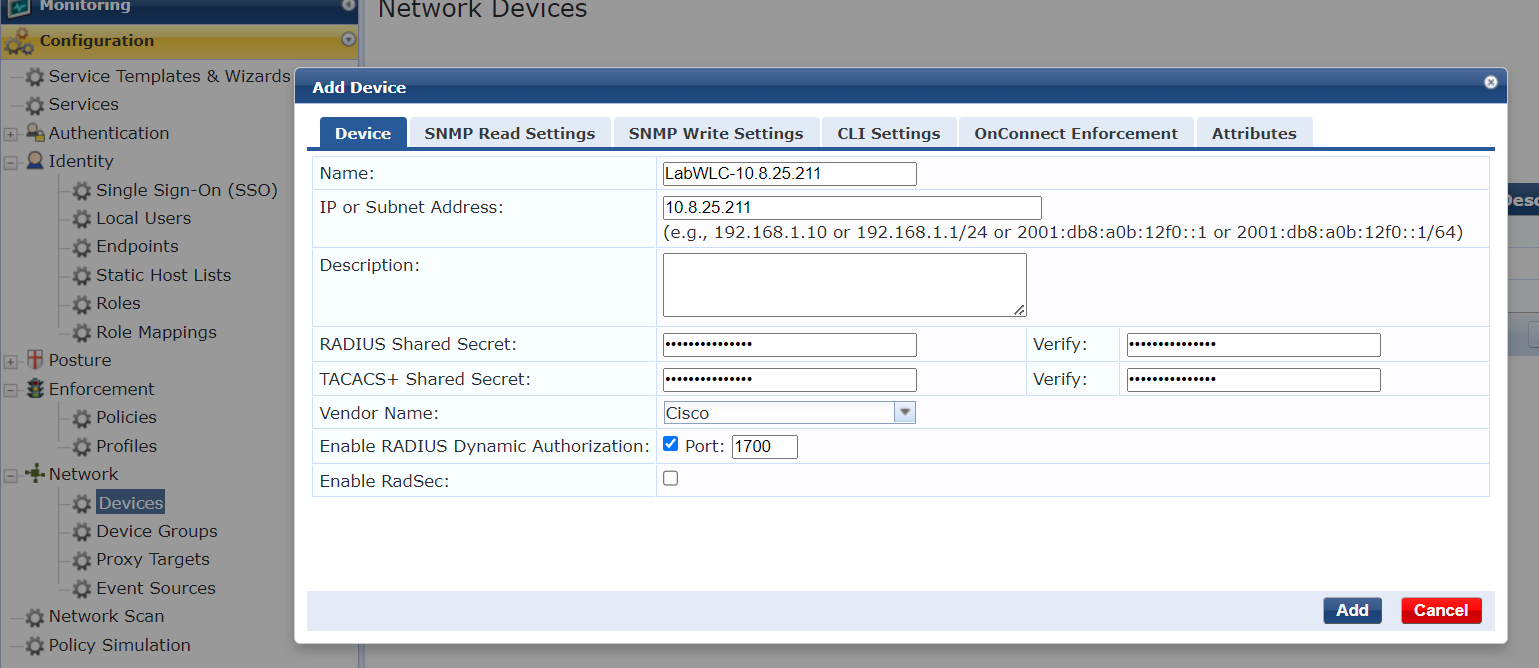The width and height of the screenshot is (1539, 668).
Task: Open the Proxy Targets page
Action: click(153, 559)
